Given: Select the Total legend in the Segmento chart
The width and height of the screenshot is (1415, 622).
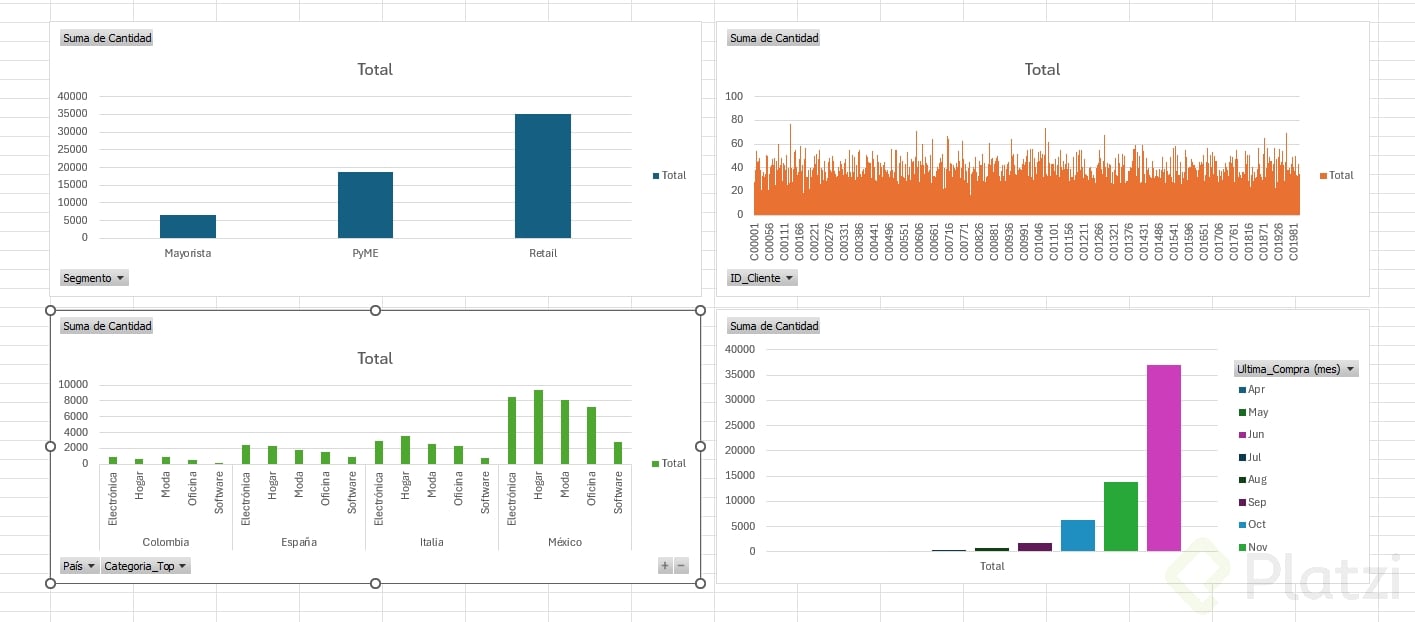Looking at the screenshot, I should [669, 175].
